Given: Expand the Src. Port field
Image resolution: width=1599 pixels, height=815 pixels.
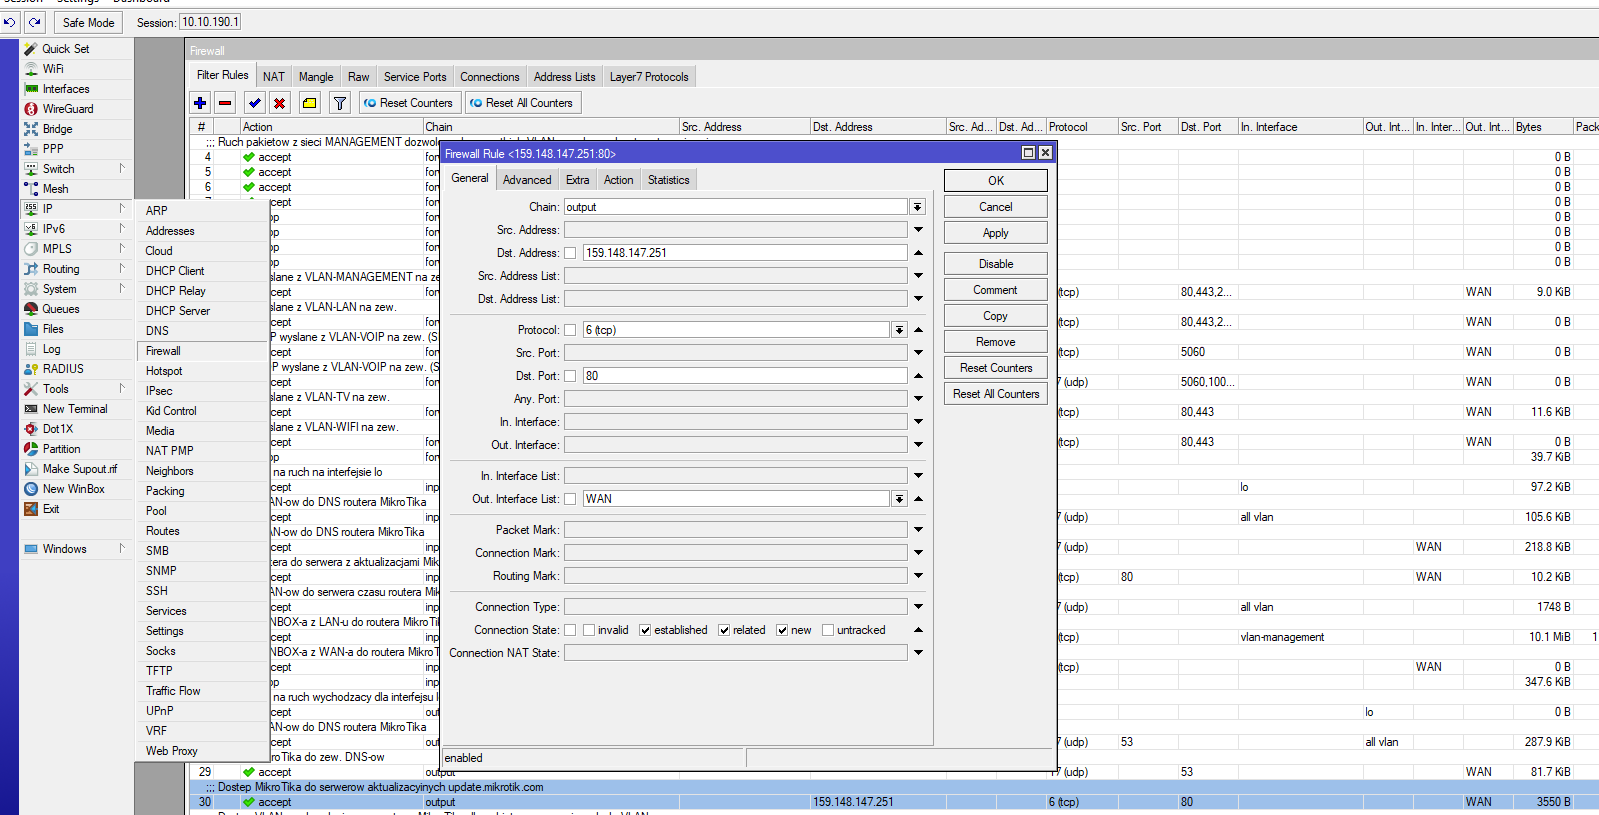Looking at the screenshot, I should pyautogui.click(x=918, y=353).
